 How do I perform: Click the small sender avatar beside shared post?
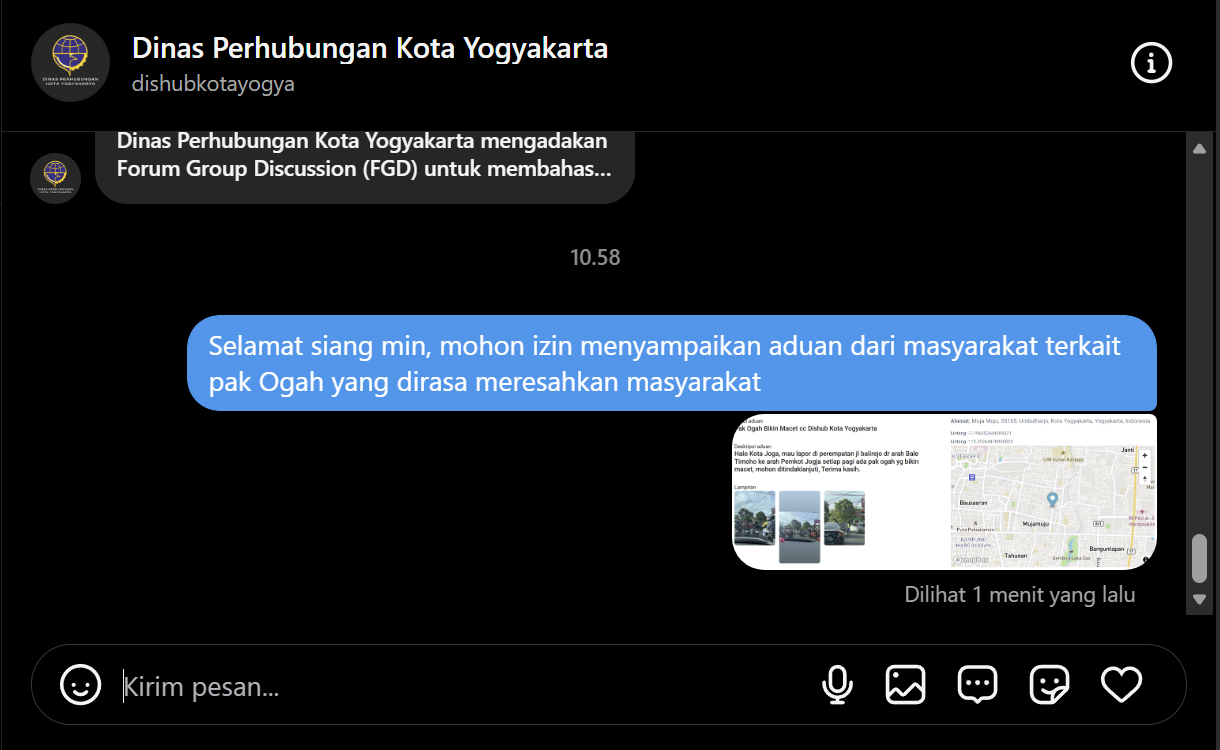point(56,178)
